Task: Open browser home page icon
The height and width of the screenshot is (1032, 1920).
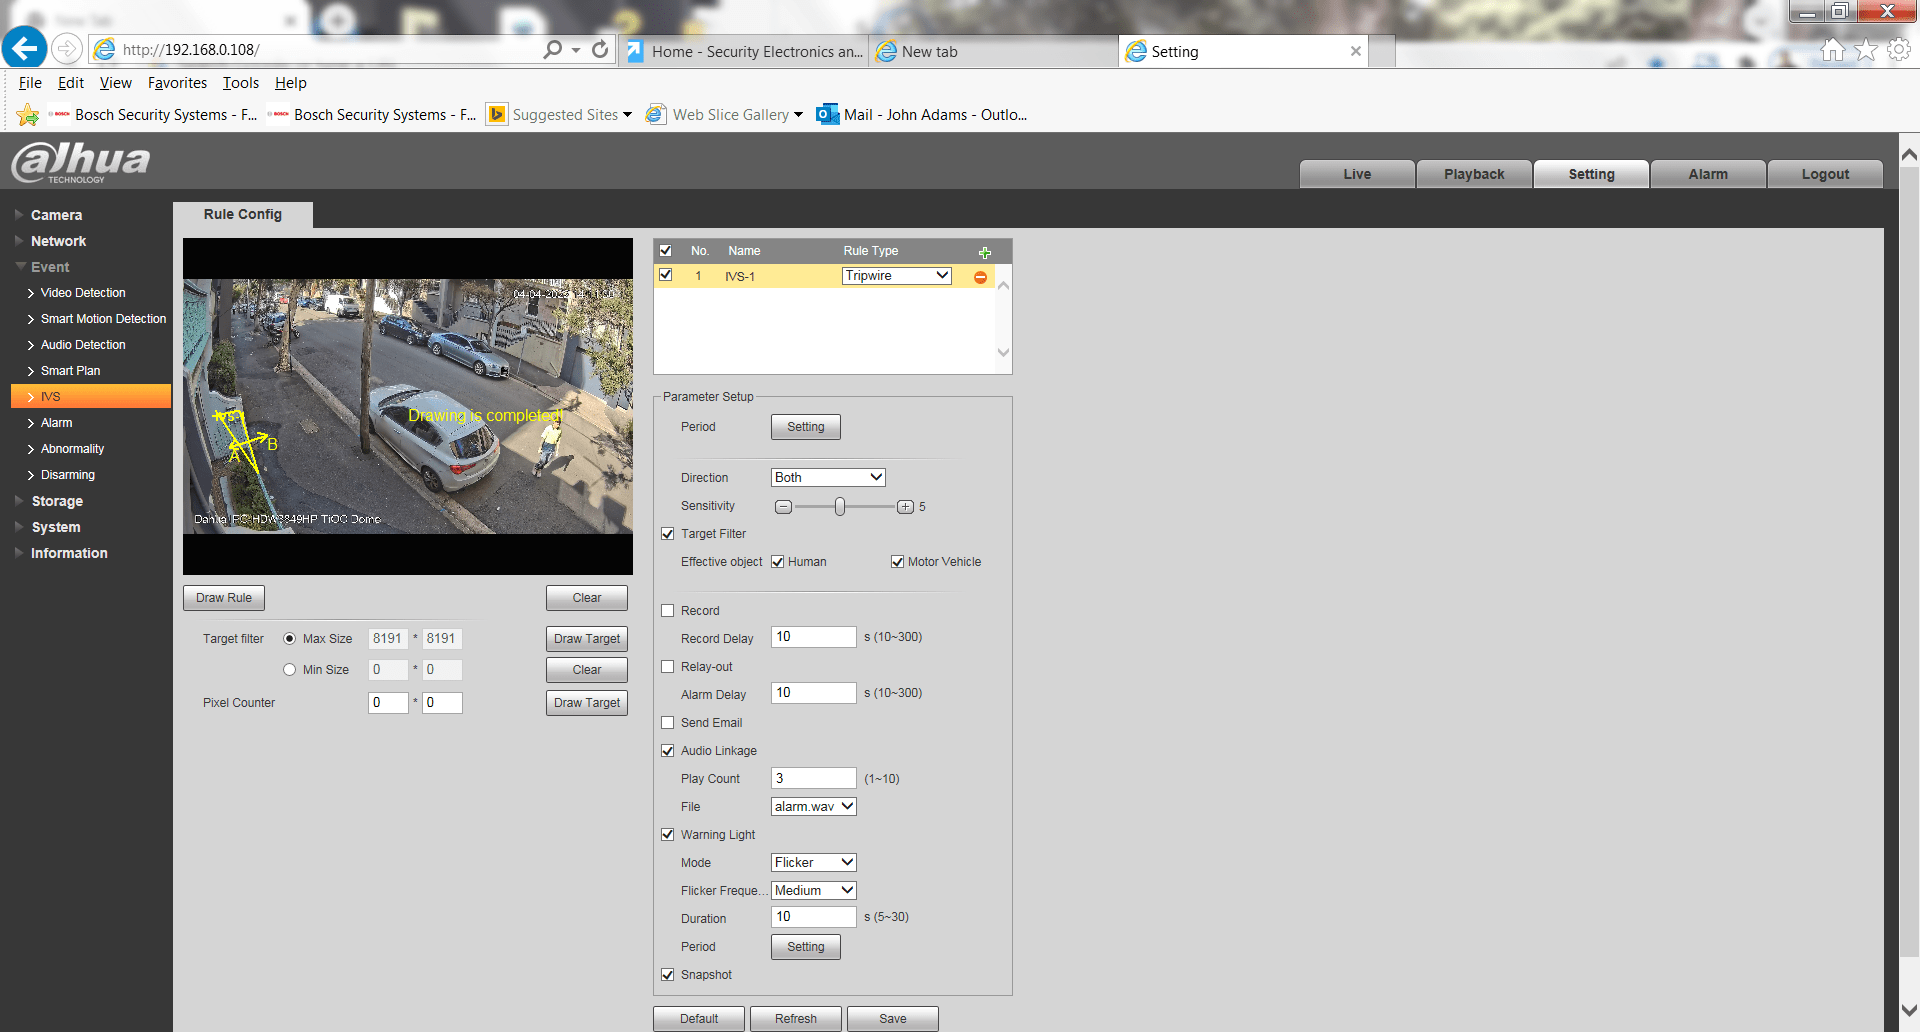Action: [x=1832, y=50]
